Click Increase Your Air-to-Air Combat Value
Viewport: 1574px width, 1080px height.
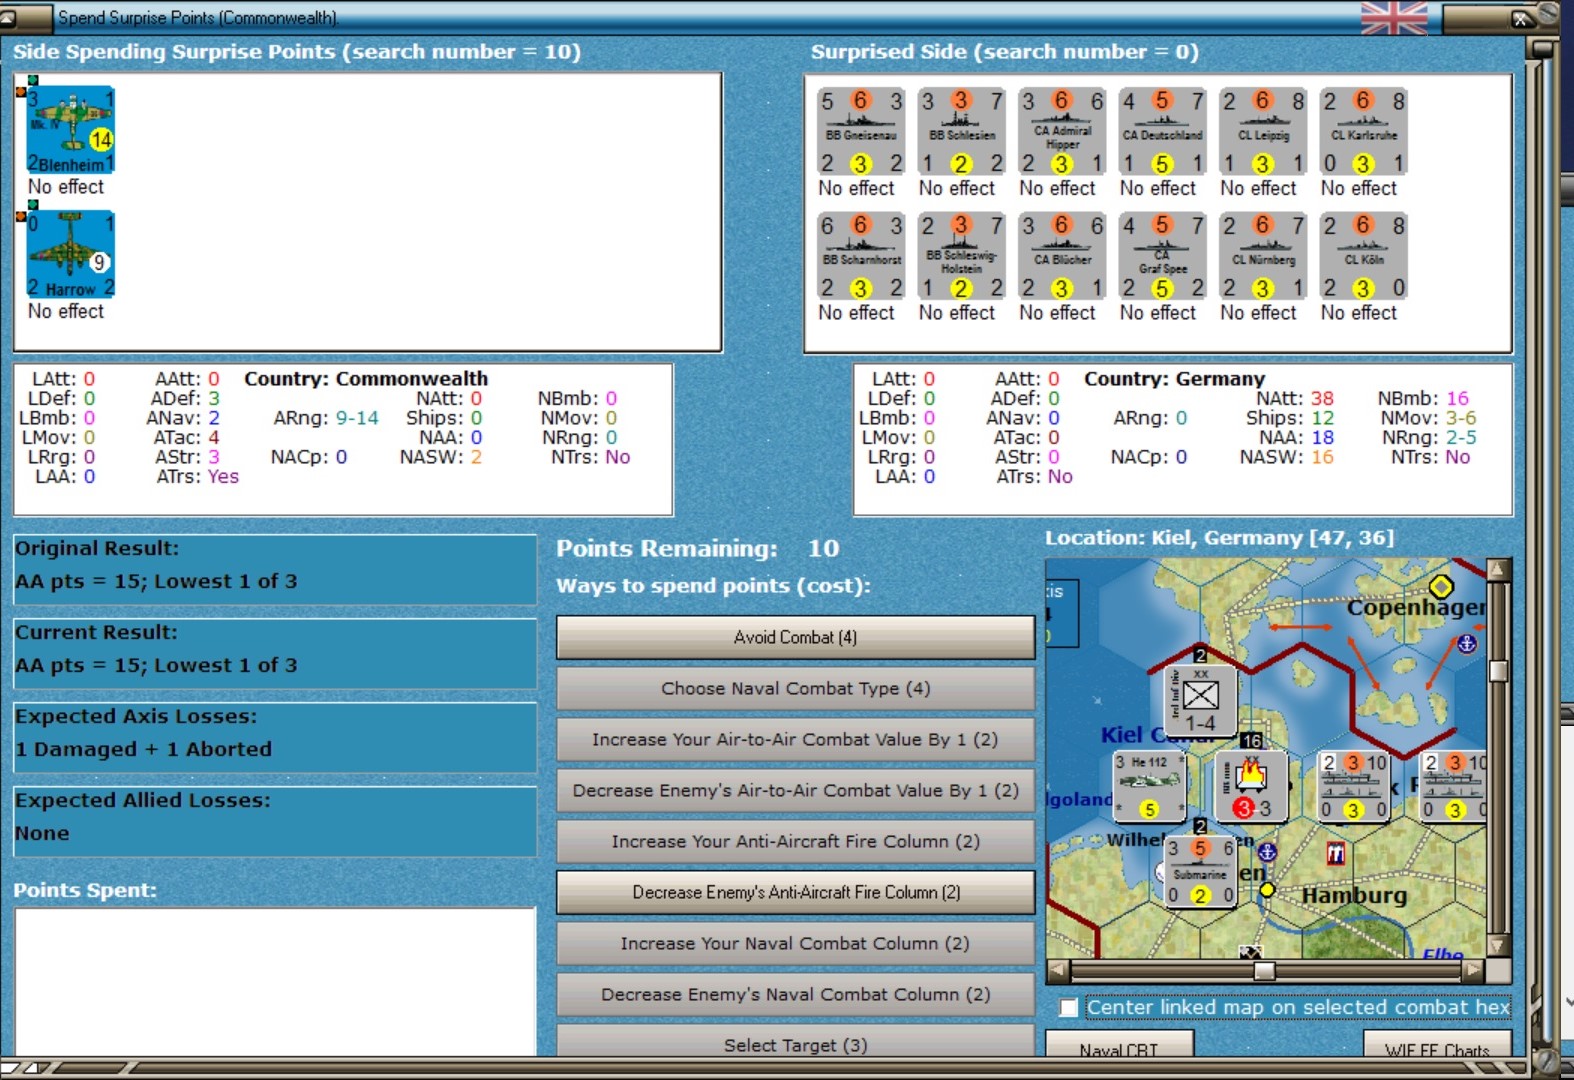pyautogui.click(x=795, y=739)
